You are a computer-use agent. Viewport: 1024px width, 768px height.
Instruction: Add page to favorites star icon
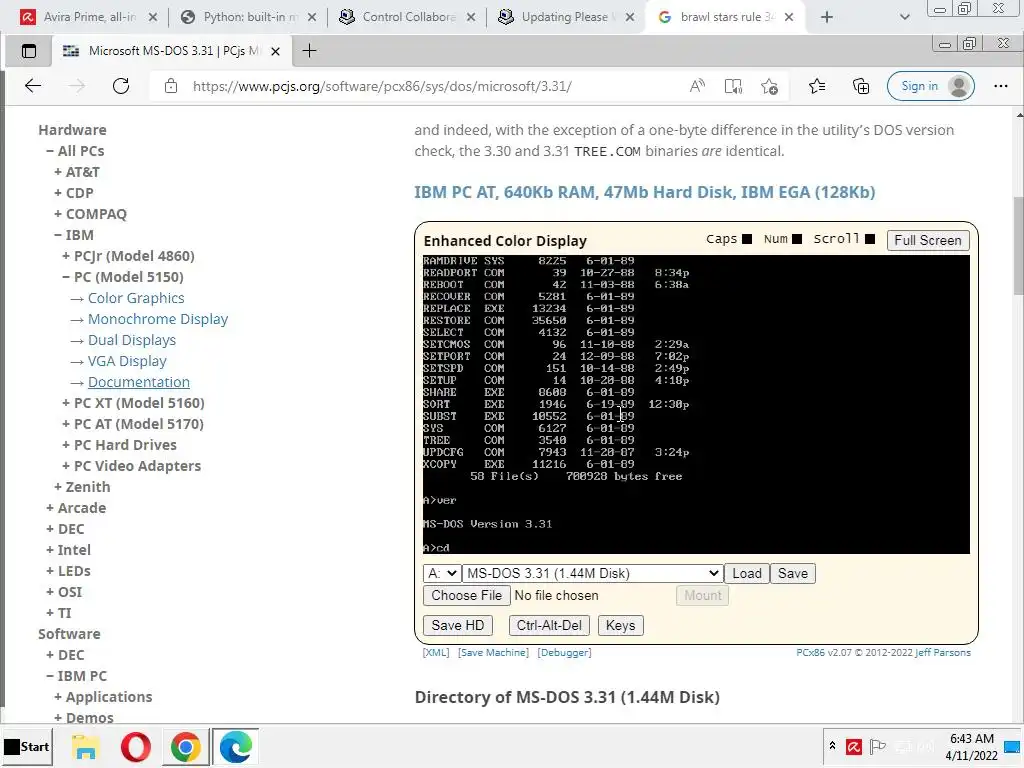pyautogui.click(x=769, y=86)
